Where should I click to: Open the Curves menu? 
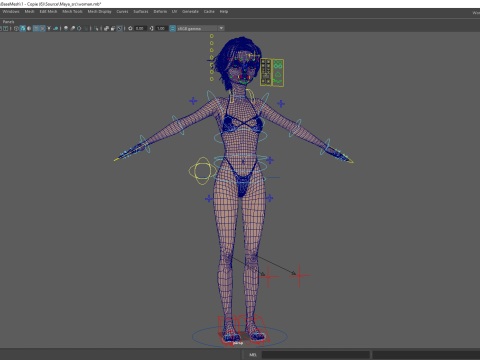pyautogui.click(x=122, y=12)
